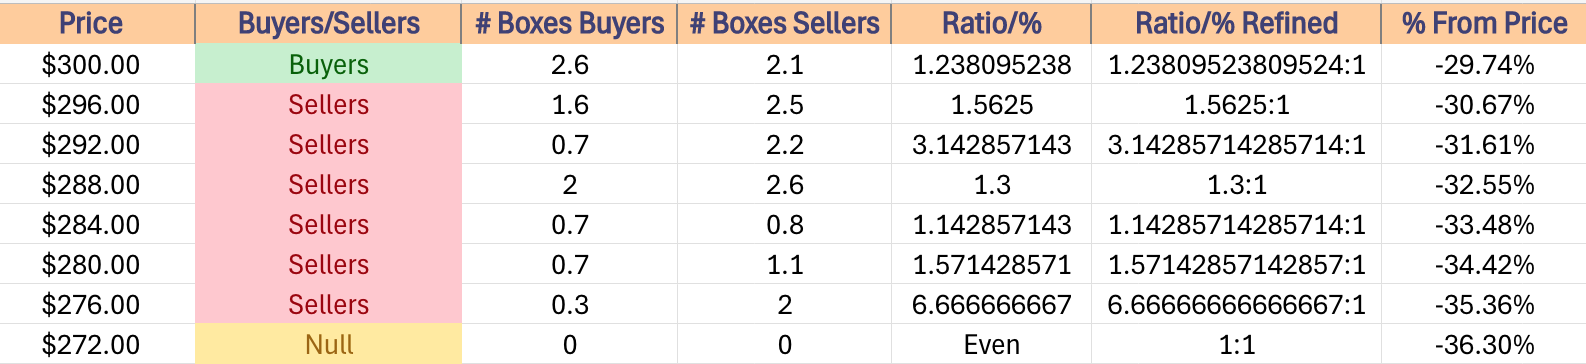
Task: Select the 6.66666666666667:1 refined ratio cell
Action: pos(1236,305)
